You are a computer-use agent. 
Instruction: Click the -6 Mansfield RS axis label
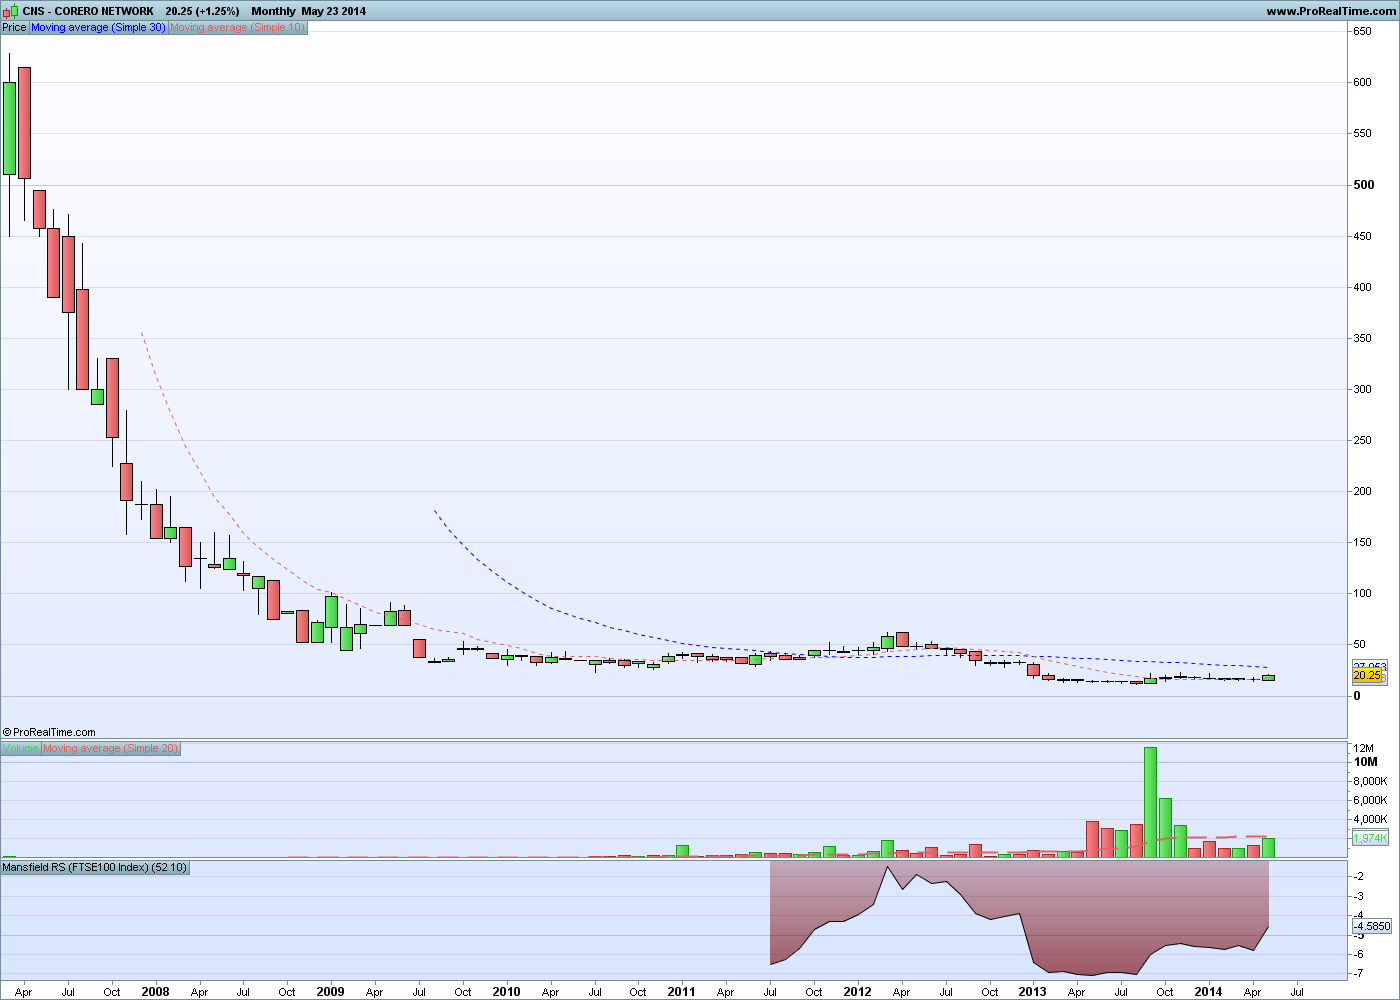coord(1360,954)
